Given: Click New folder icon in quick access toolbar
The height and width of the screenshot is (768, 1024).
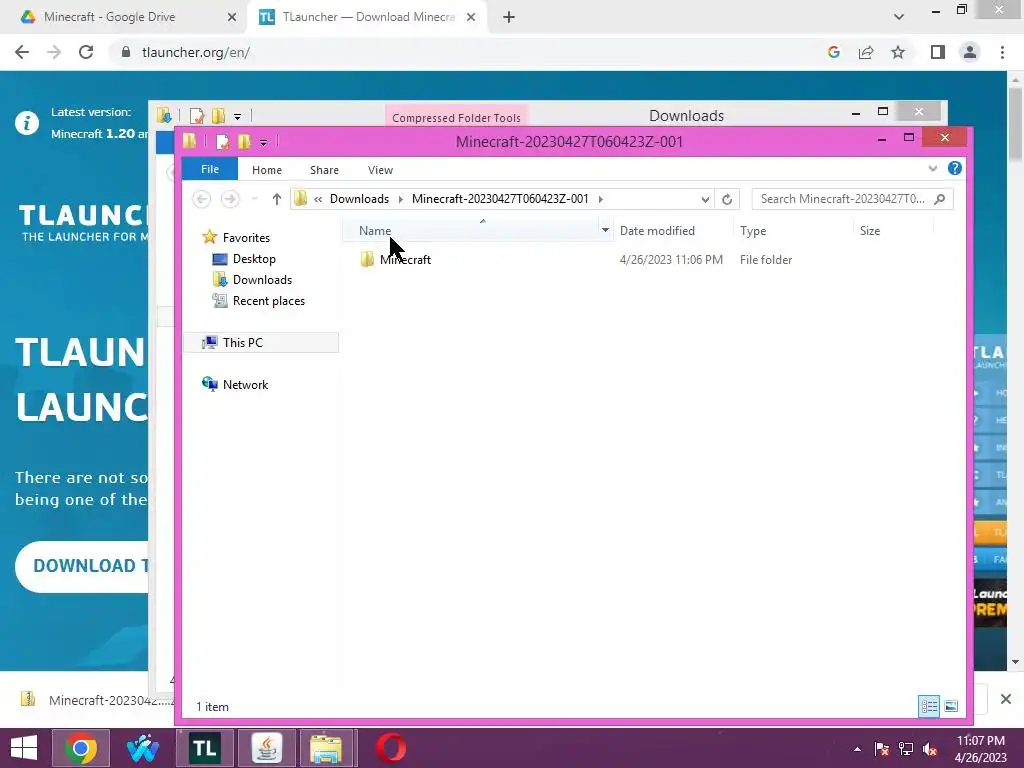Looking at the screenshot, I should click(244, 141).
